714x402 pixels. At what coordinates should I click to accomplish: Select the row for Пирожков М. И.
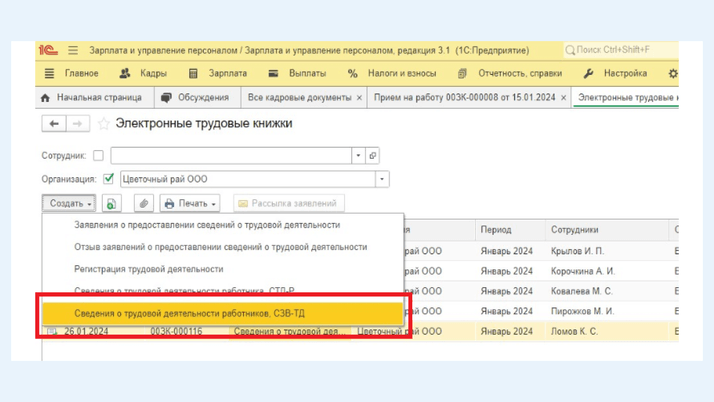point(541,311)
